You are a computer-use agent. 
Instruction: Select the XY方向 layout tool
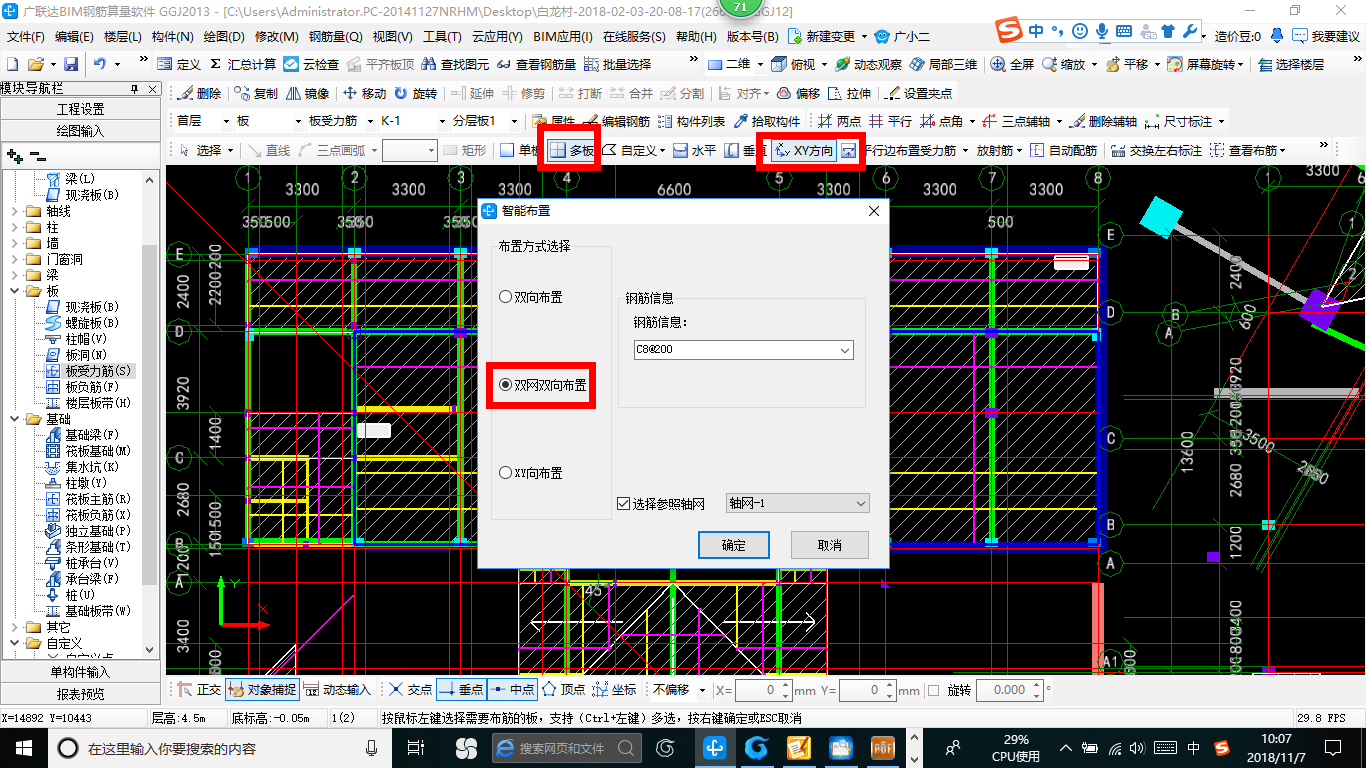tap(803, 151)
